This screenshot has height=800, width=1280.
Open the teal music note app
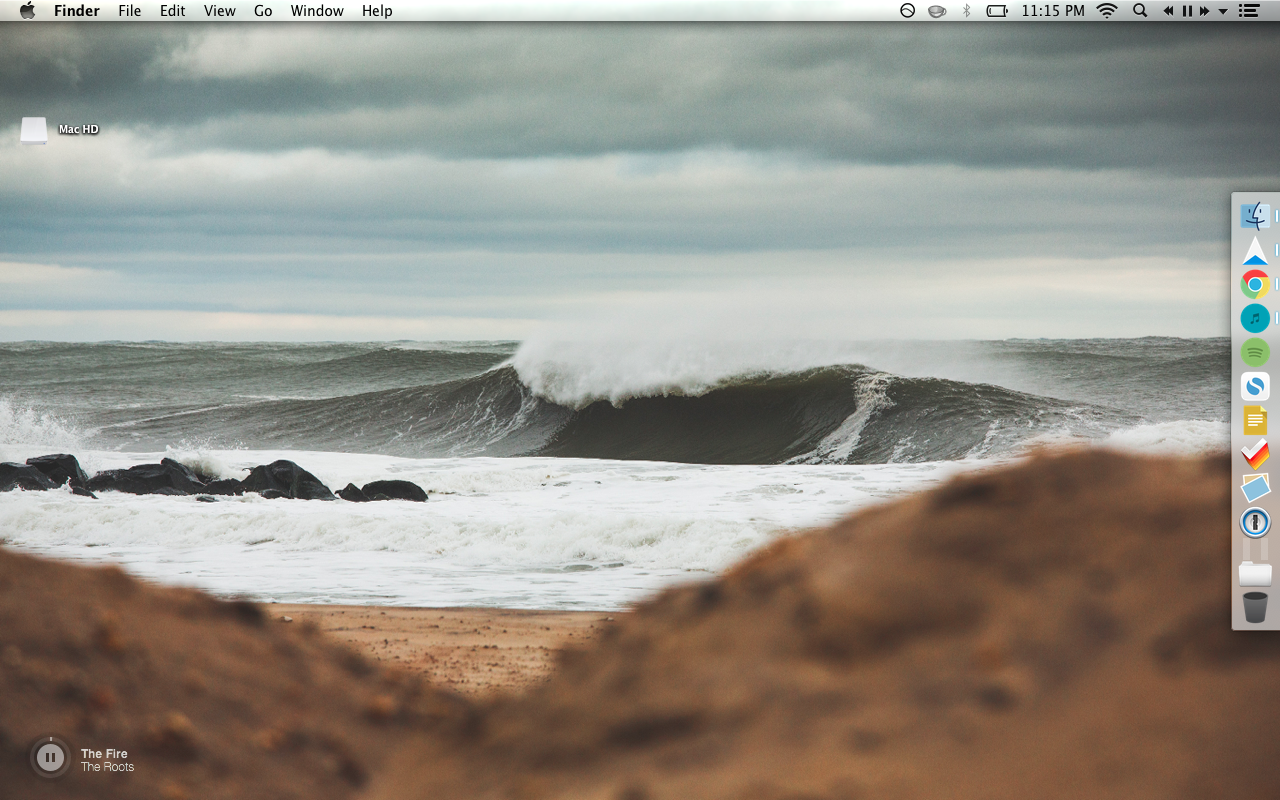pyautogui.click(x=1255, y=319)
